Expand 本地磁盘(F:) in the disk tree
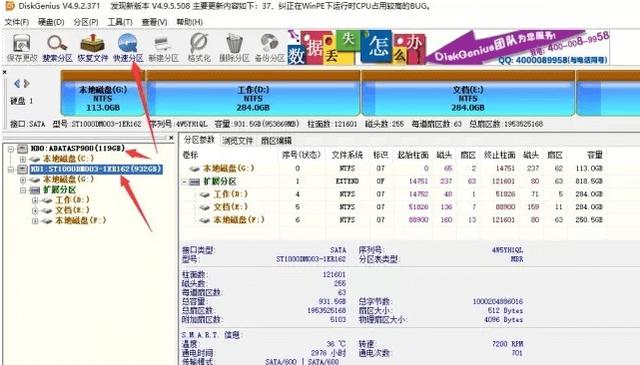The width and height of the screenshot is (640, 365). tap(35, 221)
